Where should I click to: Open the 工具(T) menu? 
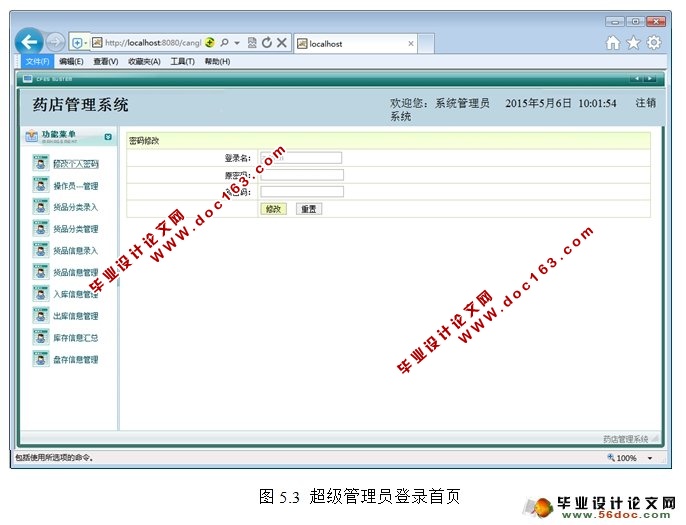182,61
